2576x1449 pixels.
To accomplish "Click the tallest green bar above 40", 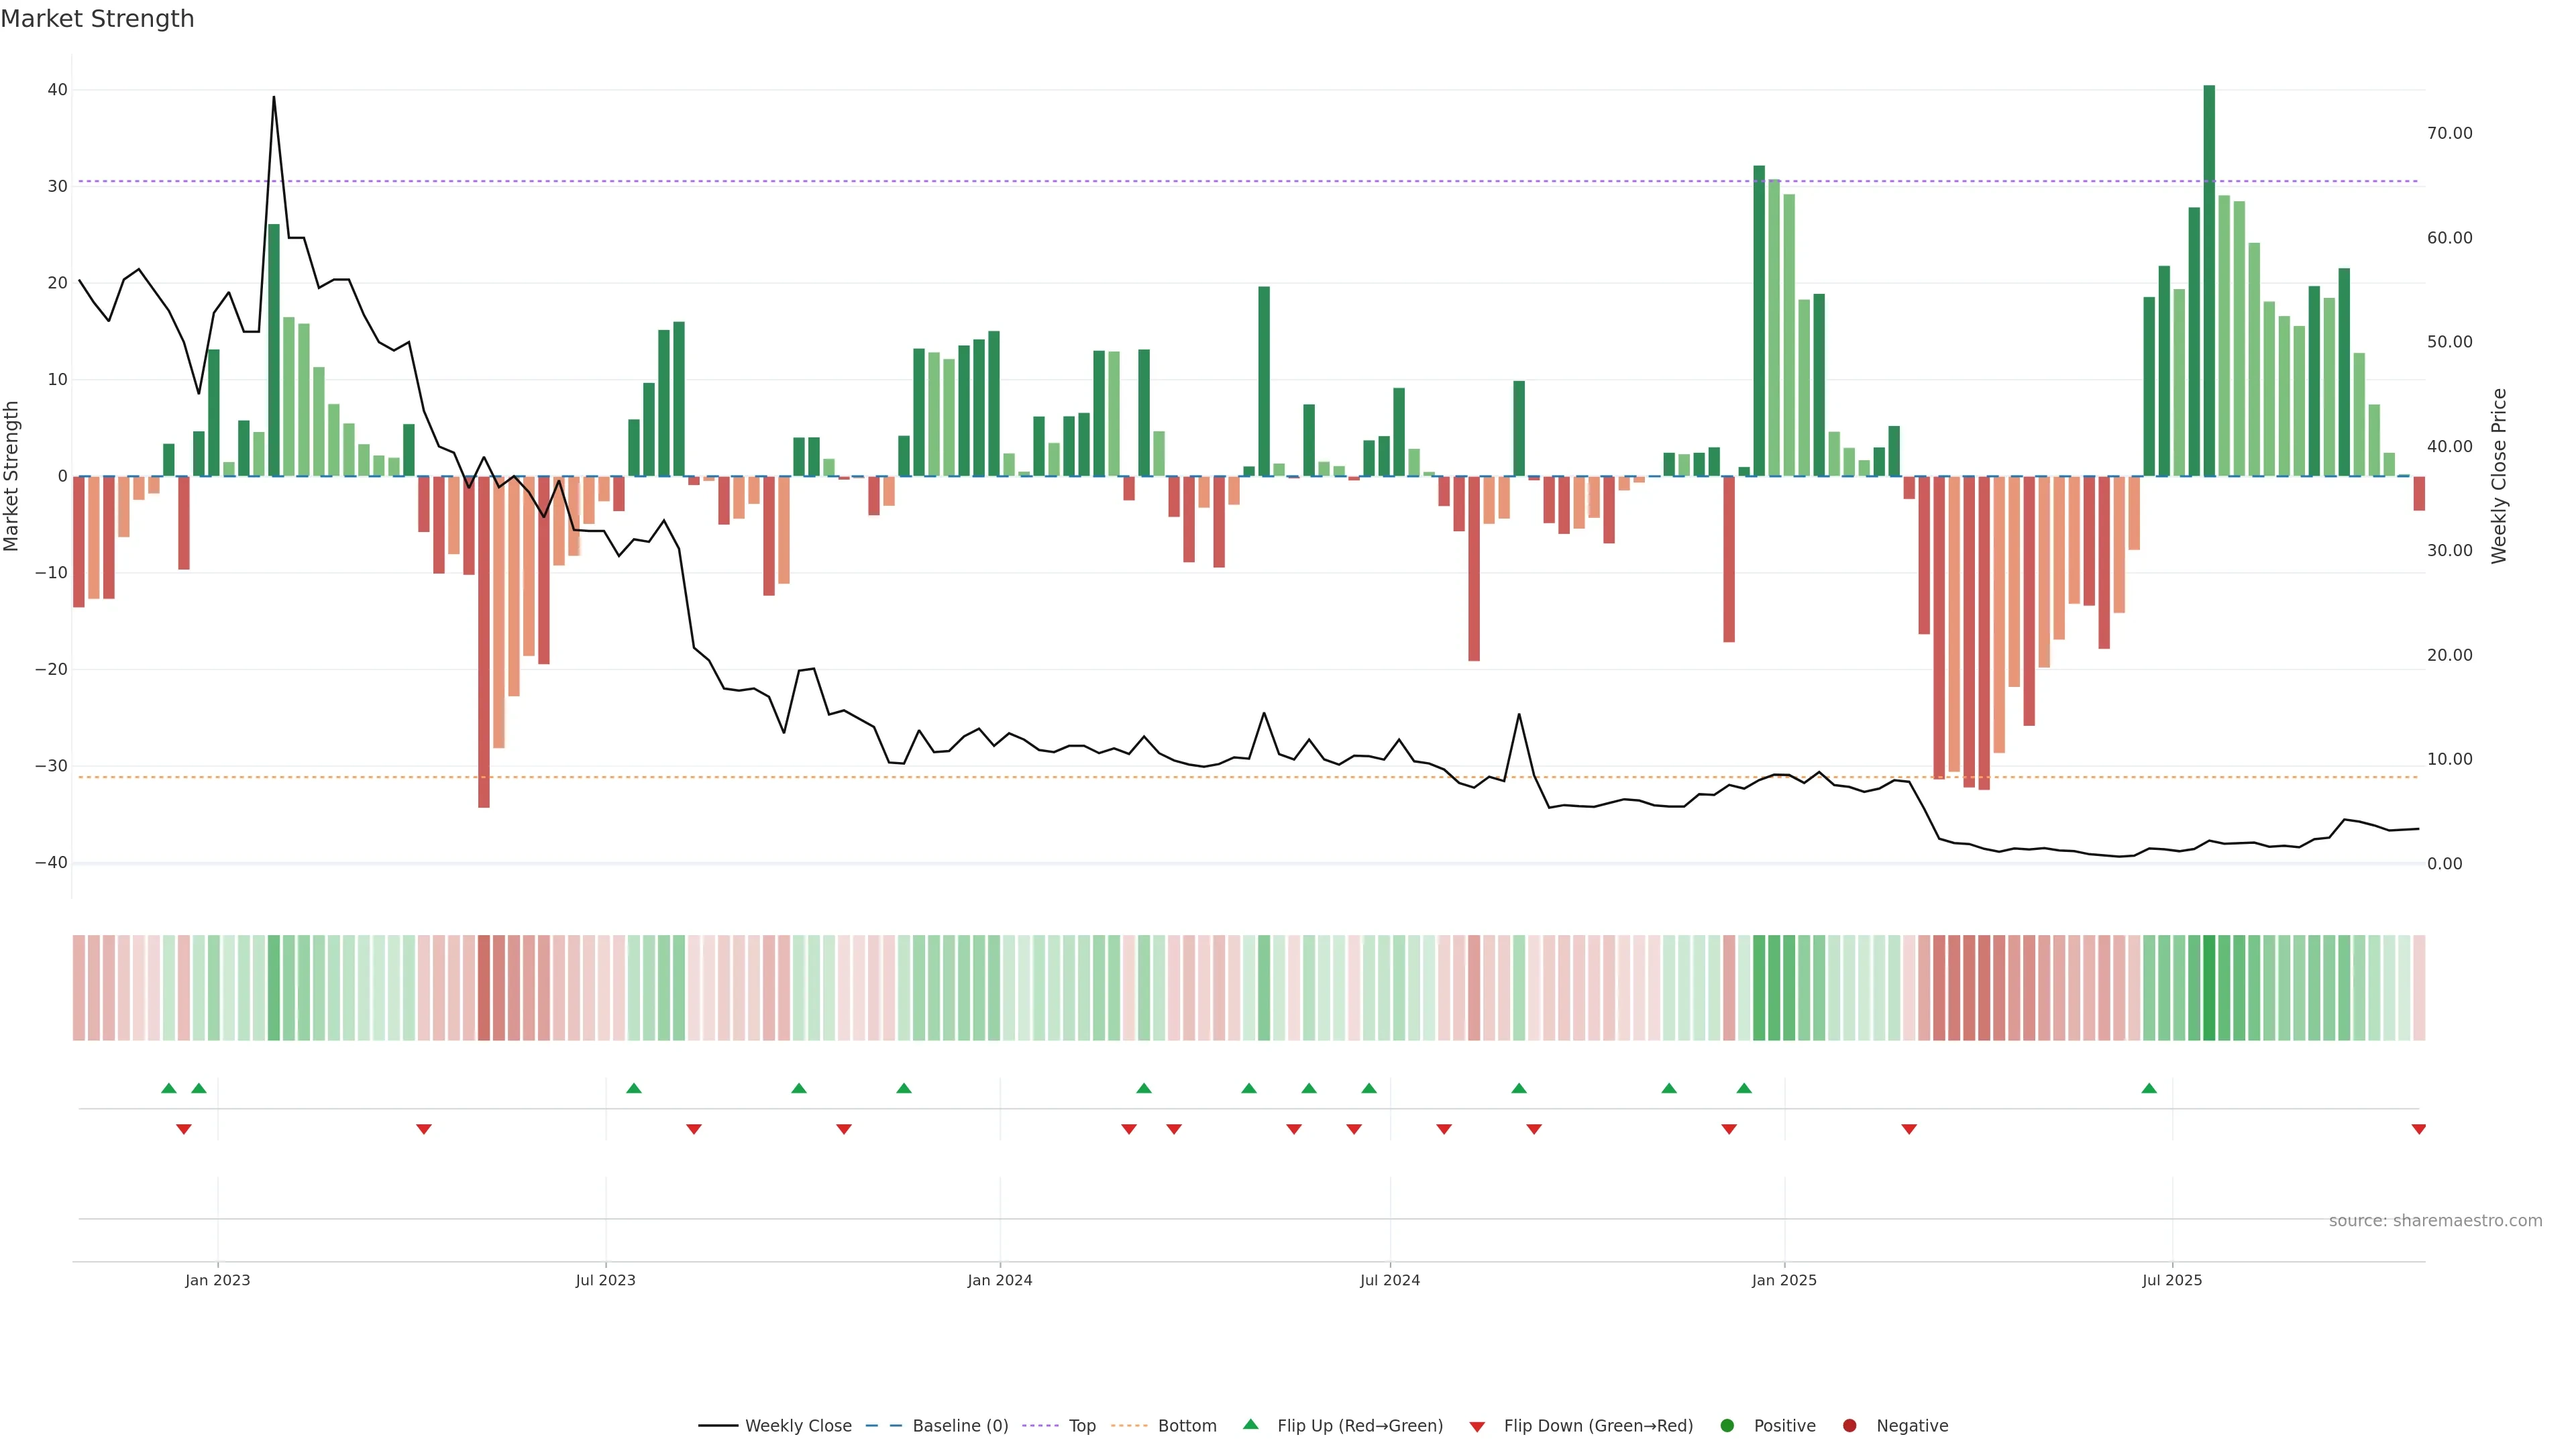I will (x=2209, y=280).
